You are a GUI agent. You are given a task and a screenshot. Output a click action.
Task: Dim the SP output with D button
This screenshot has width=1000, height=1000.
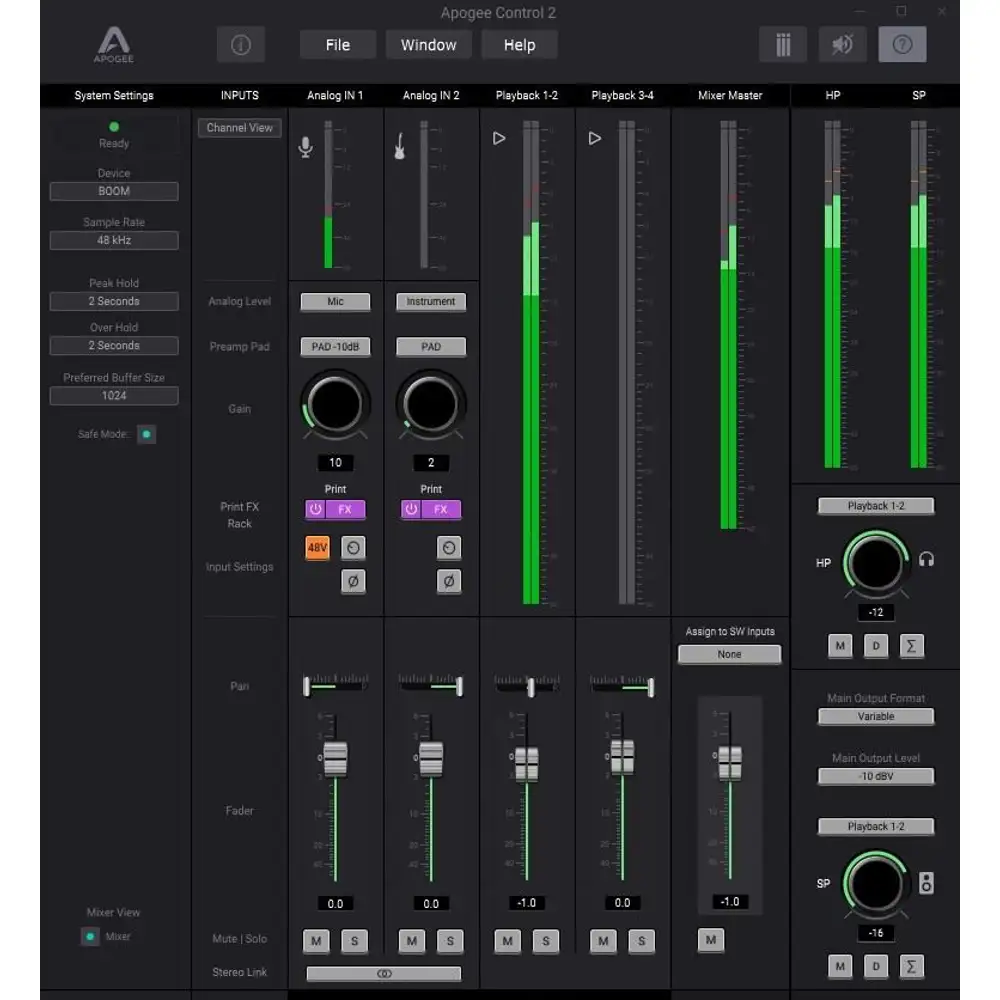876,967
